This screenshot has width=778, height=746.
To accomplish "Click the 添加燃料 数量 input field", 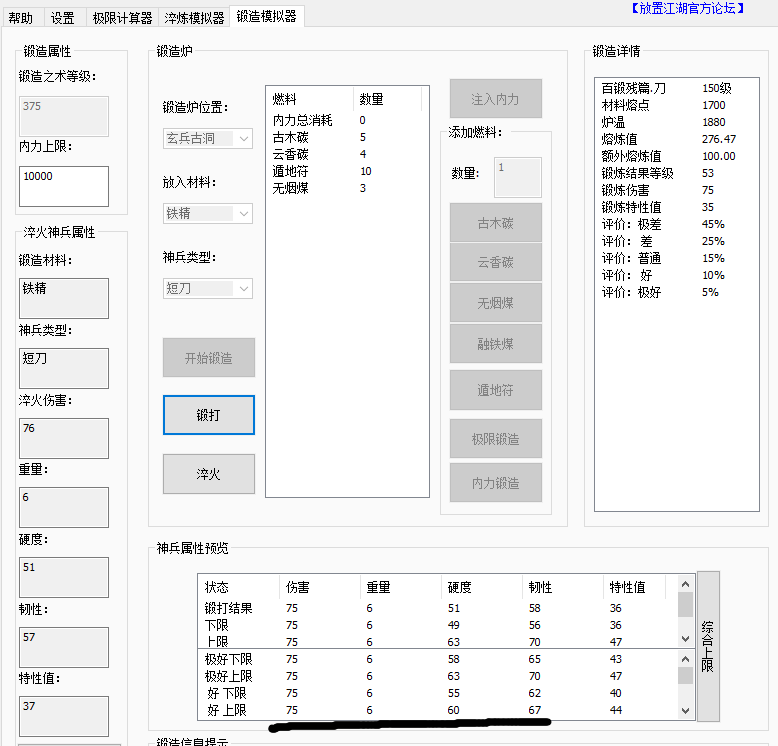I will 517,177.
